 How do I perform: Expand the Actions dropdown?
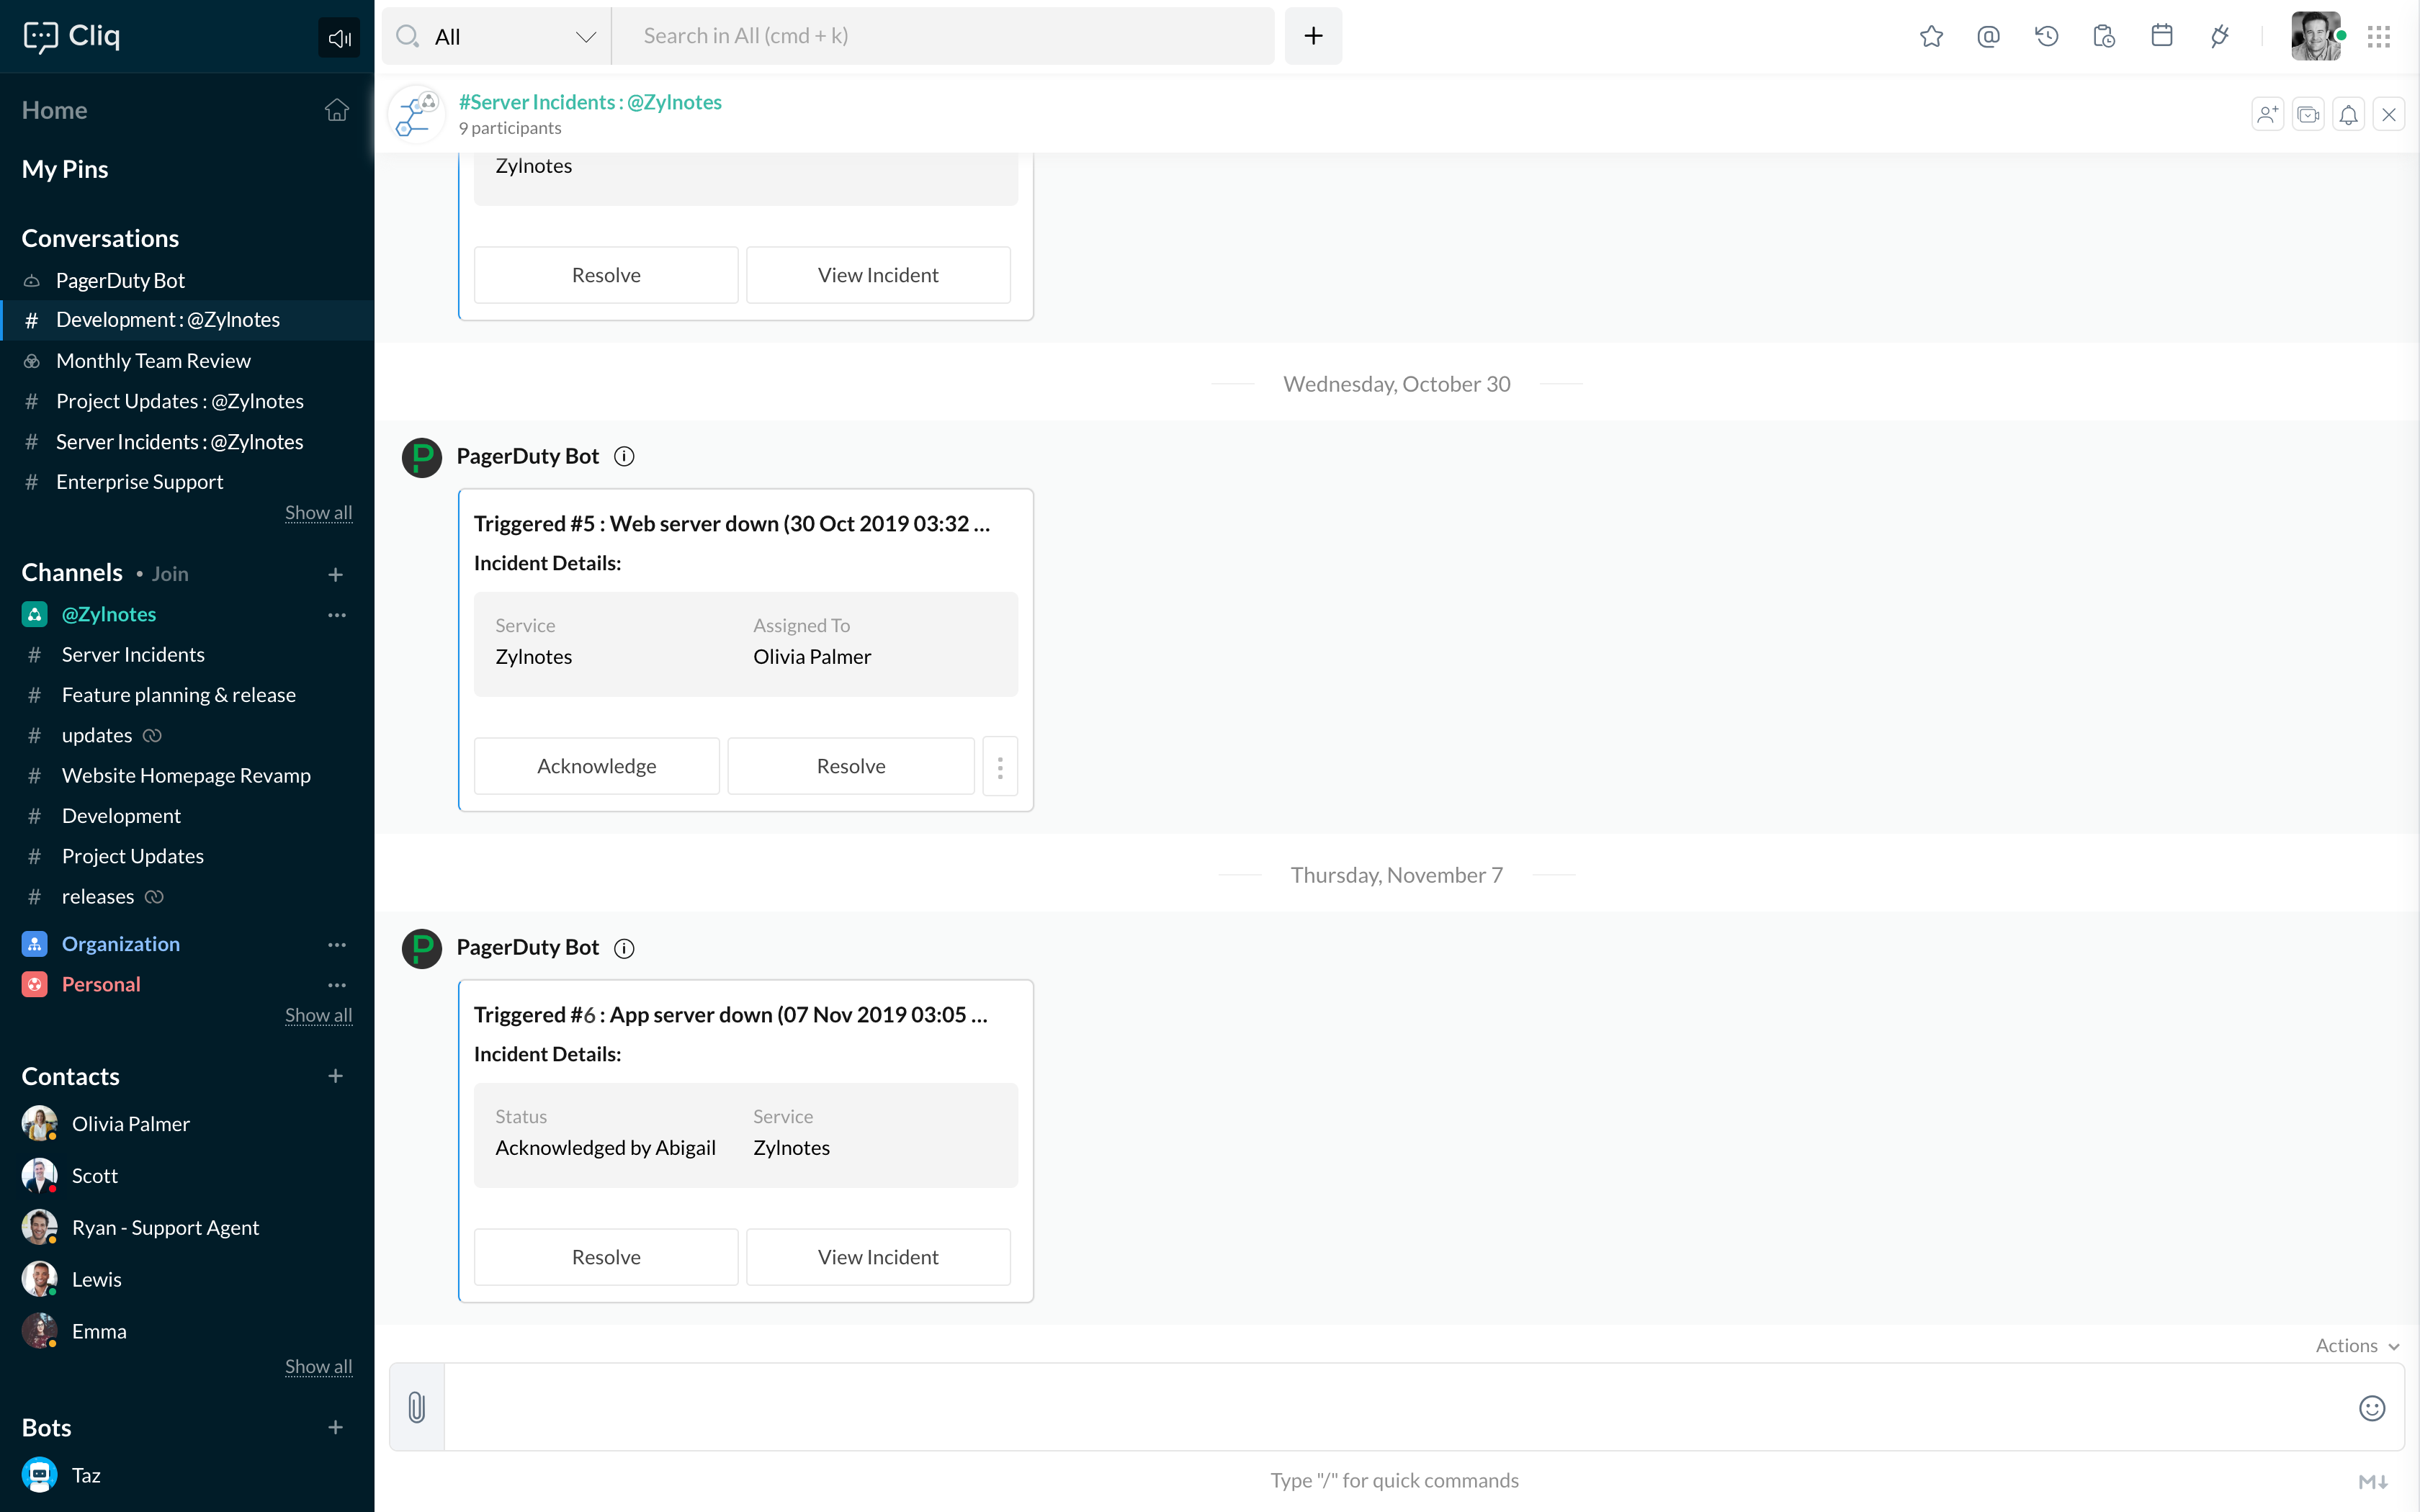[x=2356, y=1346]
